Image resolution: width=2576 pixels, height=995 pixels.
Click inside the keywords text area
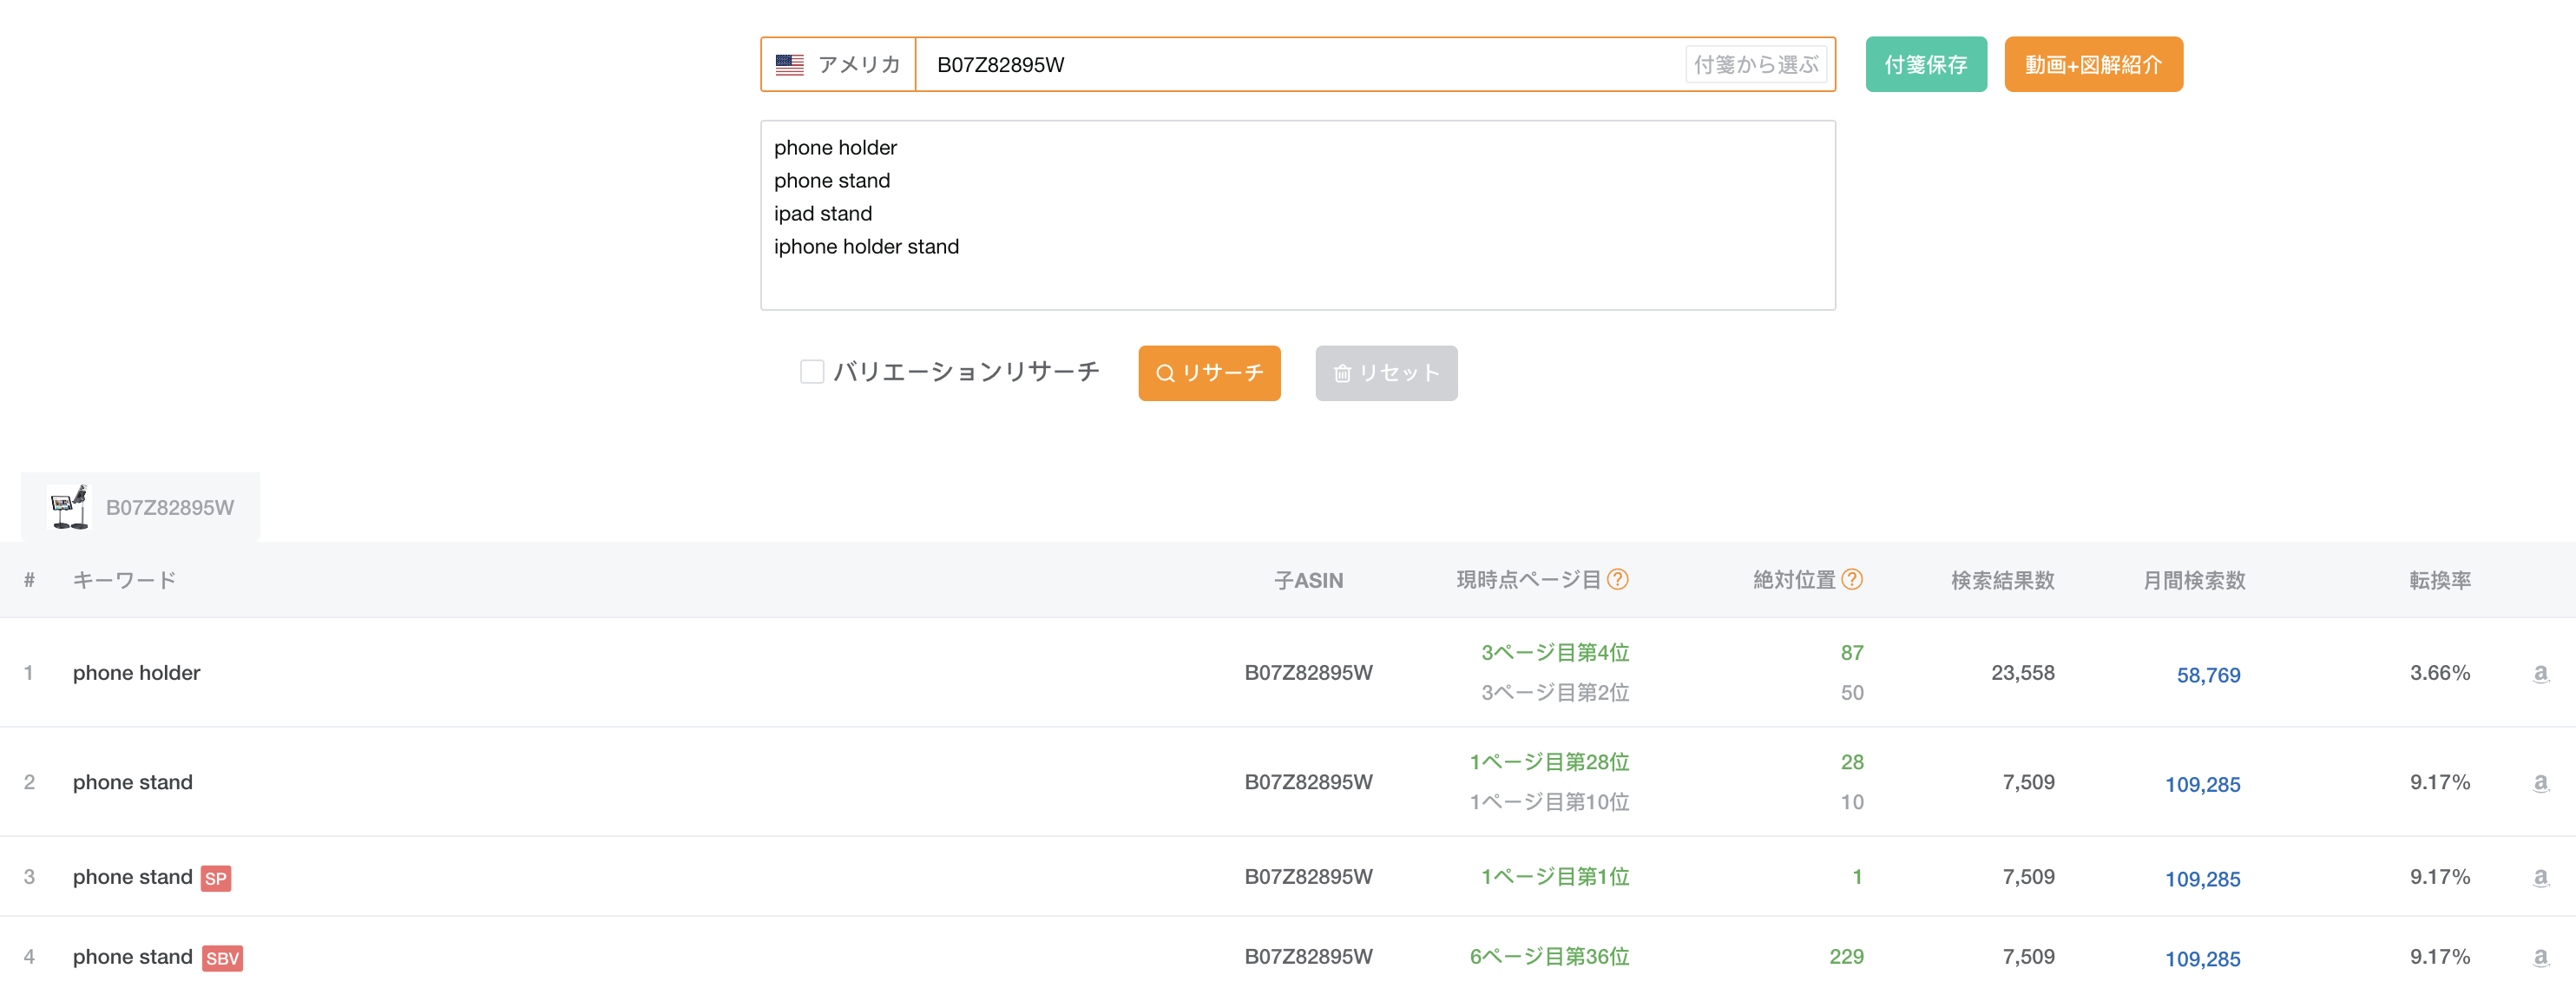coord(1297,215)
